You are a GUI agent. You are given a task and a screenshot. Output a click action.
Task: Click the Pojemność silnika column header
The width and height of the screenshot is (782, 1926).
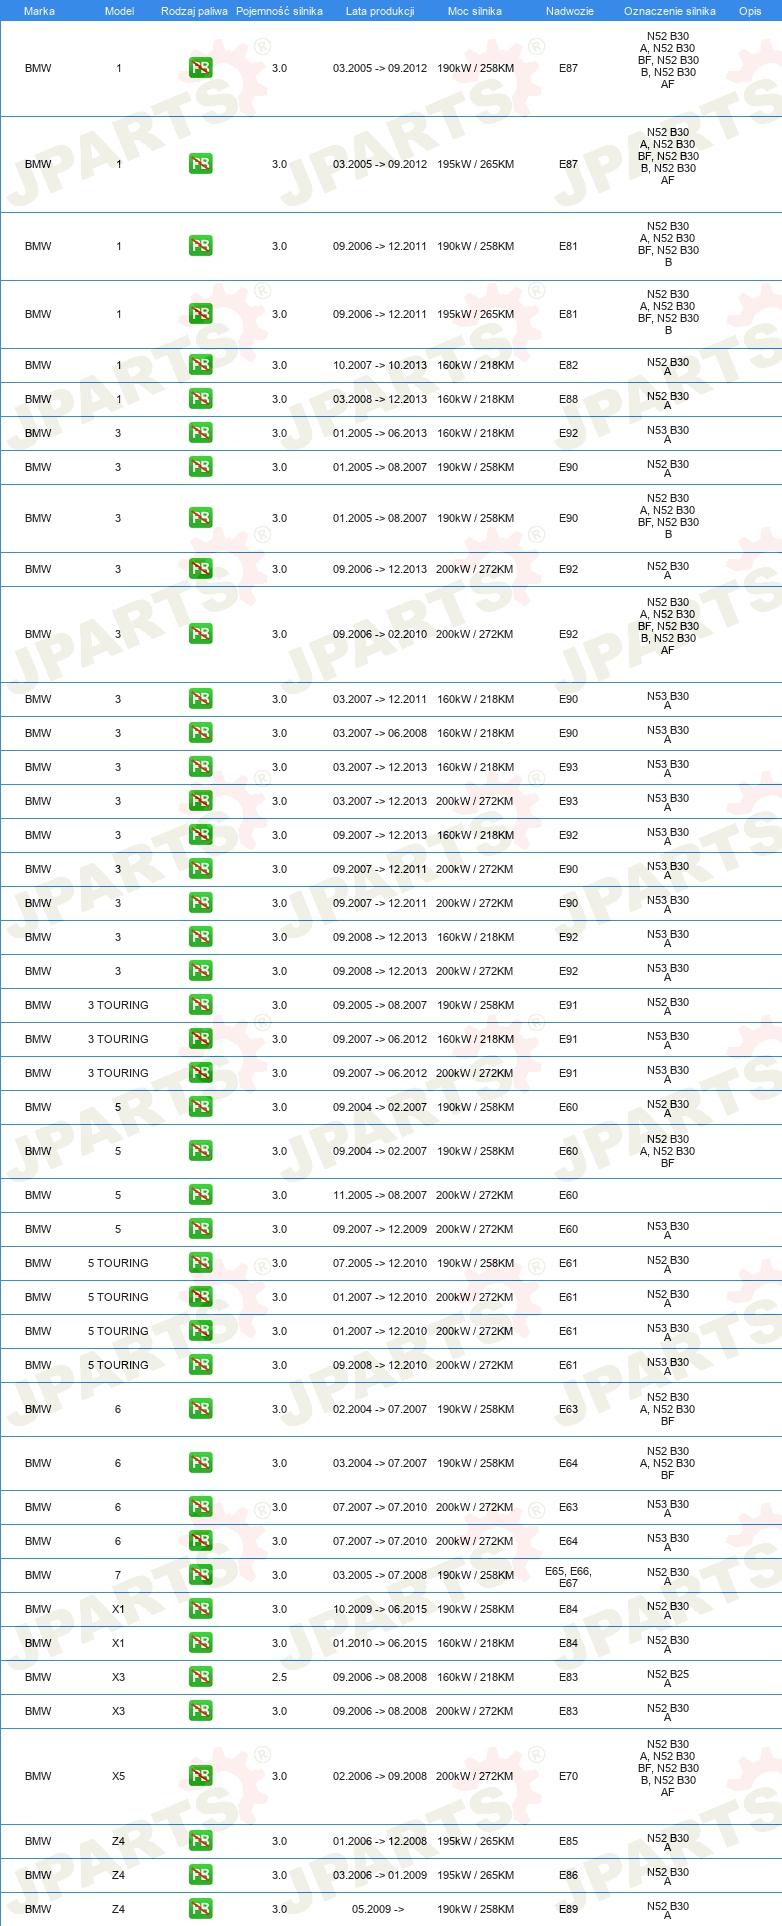pos(279,11)
